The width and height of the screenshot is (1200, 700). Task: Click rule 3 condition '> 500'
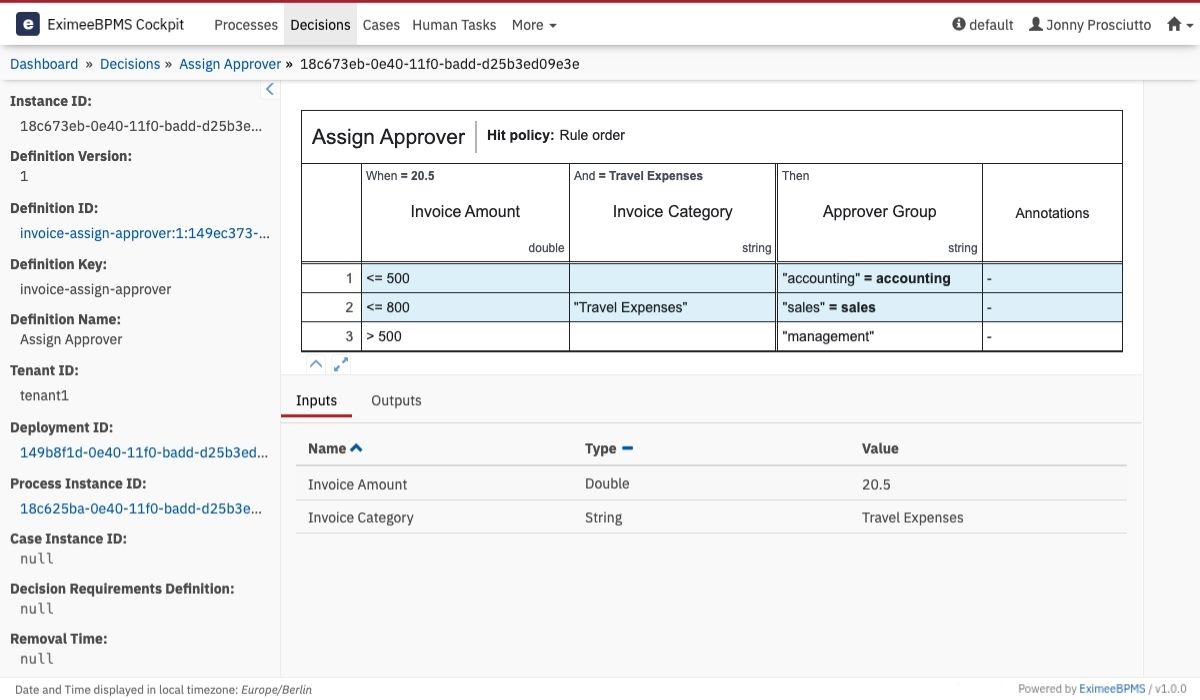[465, 336]
